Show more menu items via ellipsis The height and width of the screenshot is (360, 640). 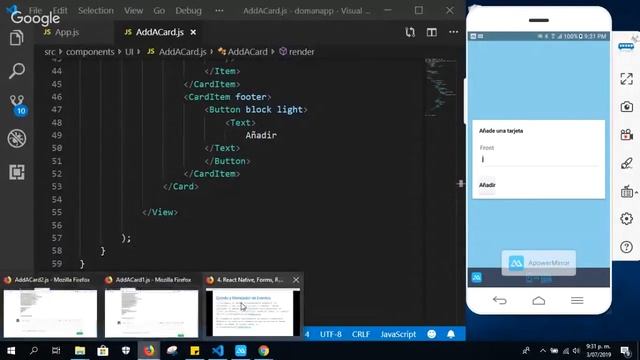pos(219,11)
